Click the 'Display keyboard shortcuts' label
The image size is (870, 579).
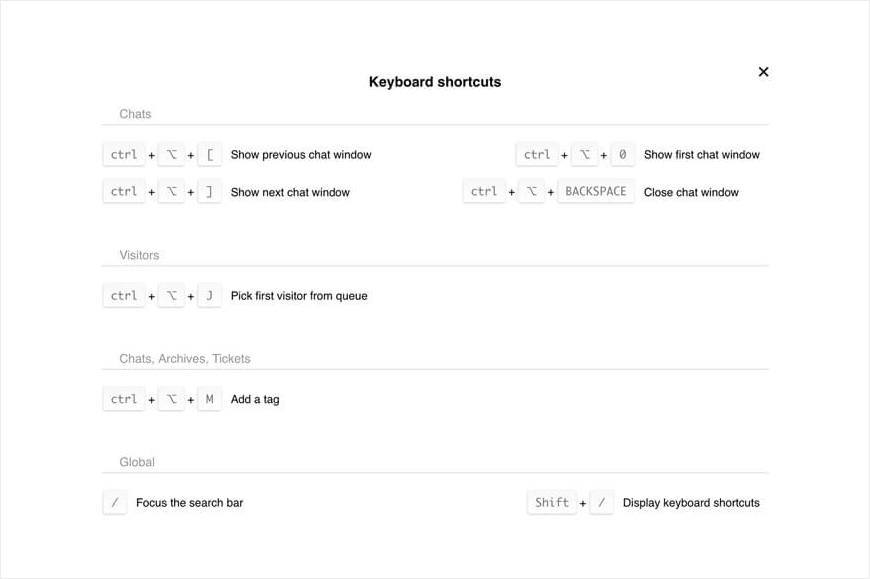[x=691, y=502]
